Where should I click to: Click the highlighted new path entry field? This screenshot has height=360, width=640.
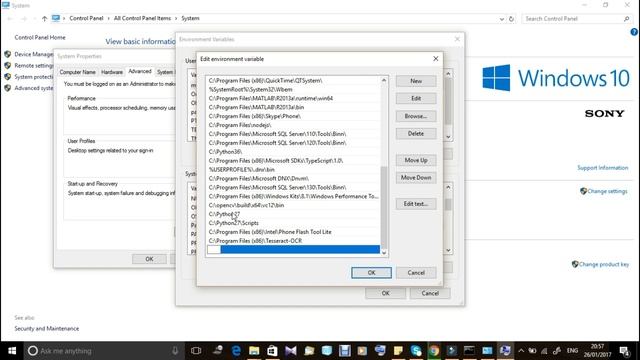293,249
